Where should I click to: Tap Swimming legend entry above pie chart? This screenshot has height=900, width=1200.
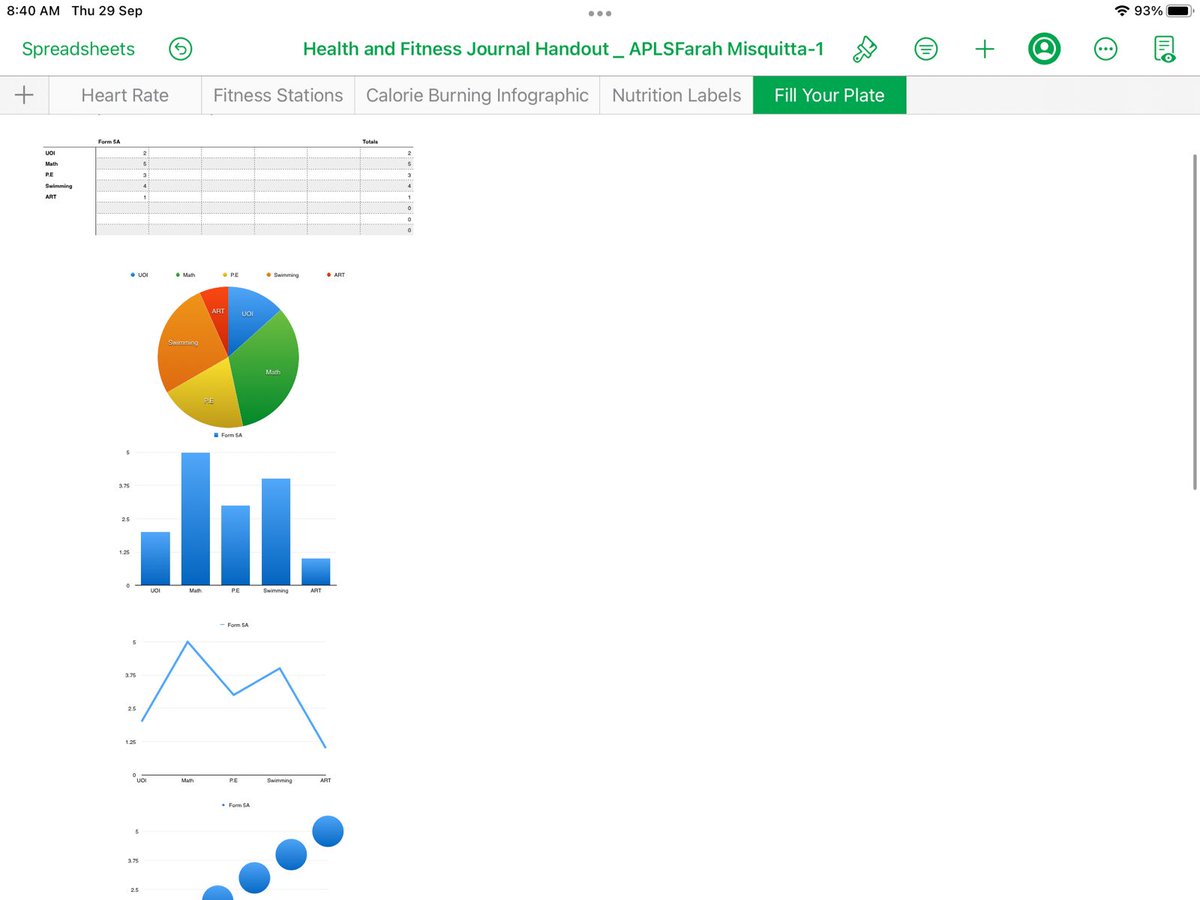pos(282,274)
